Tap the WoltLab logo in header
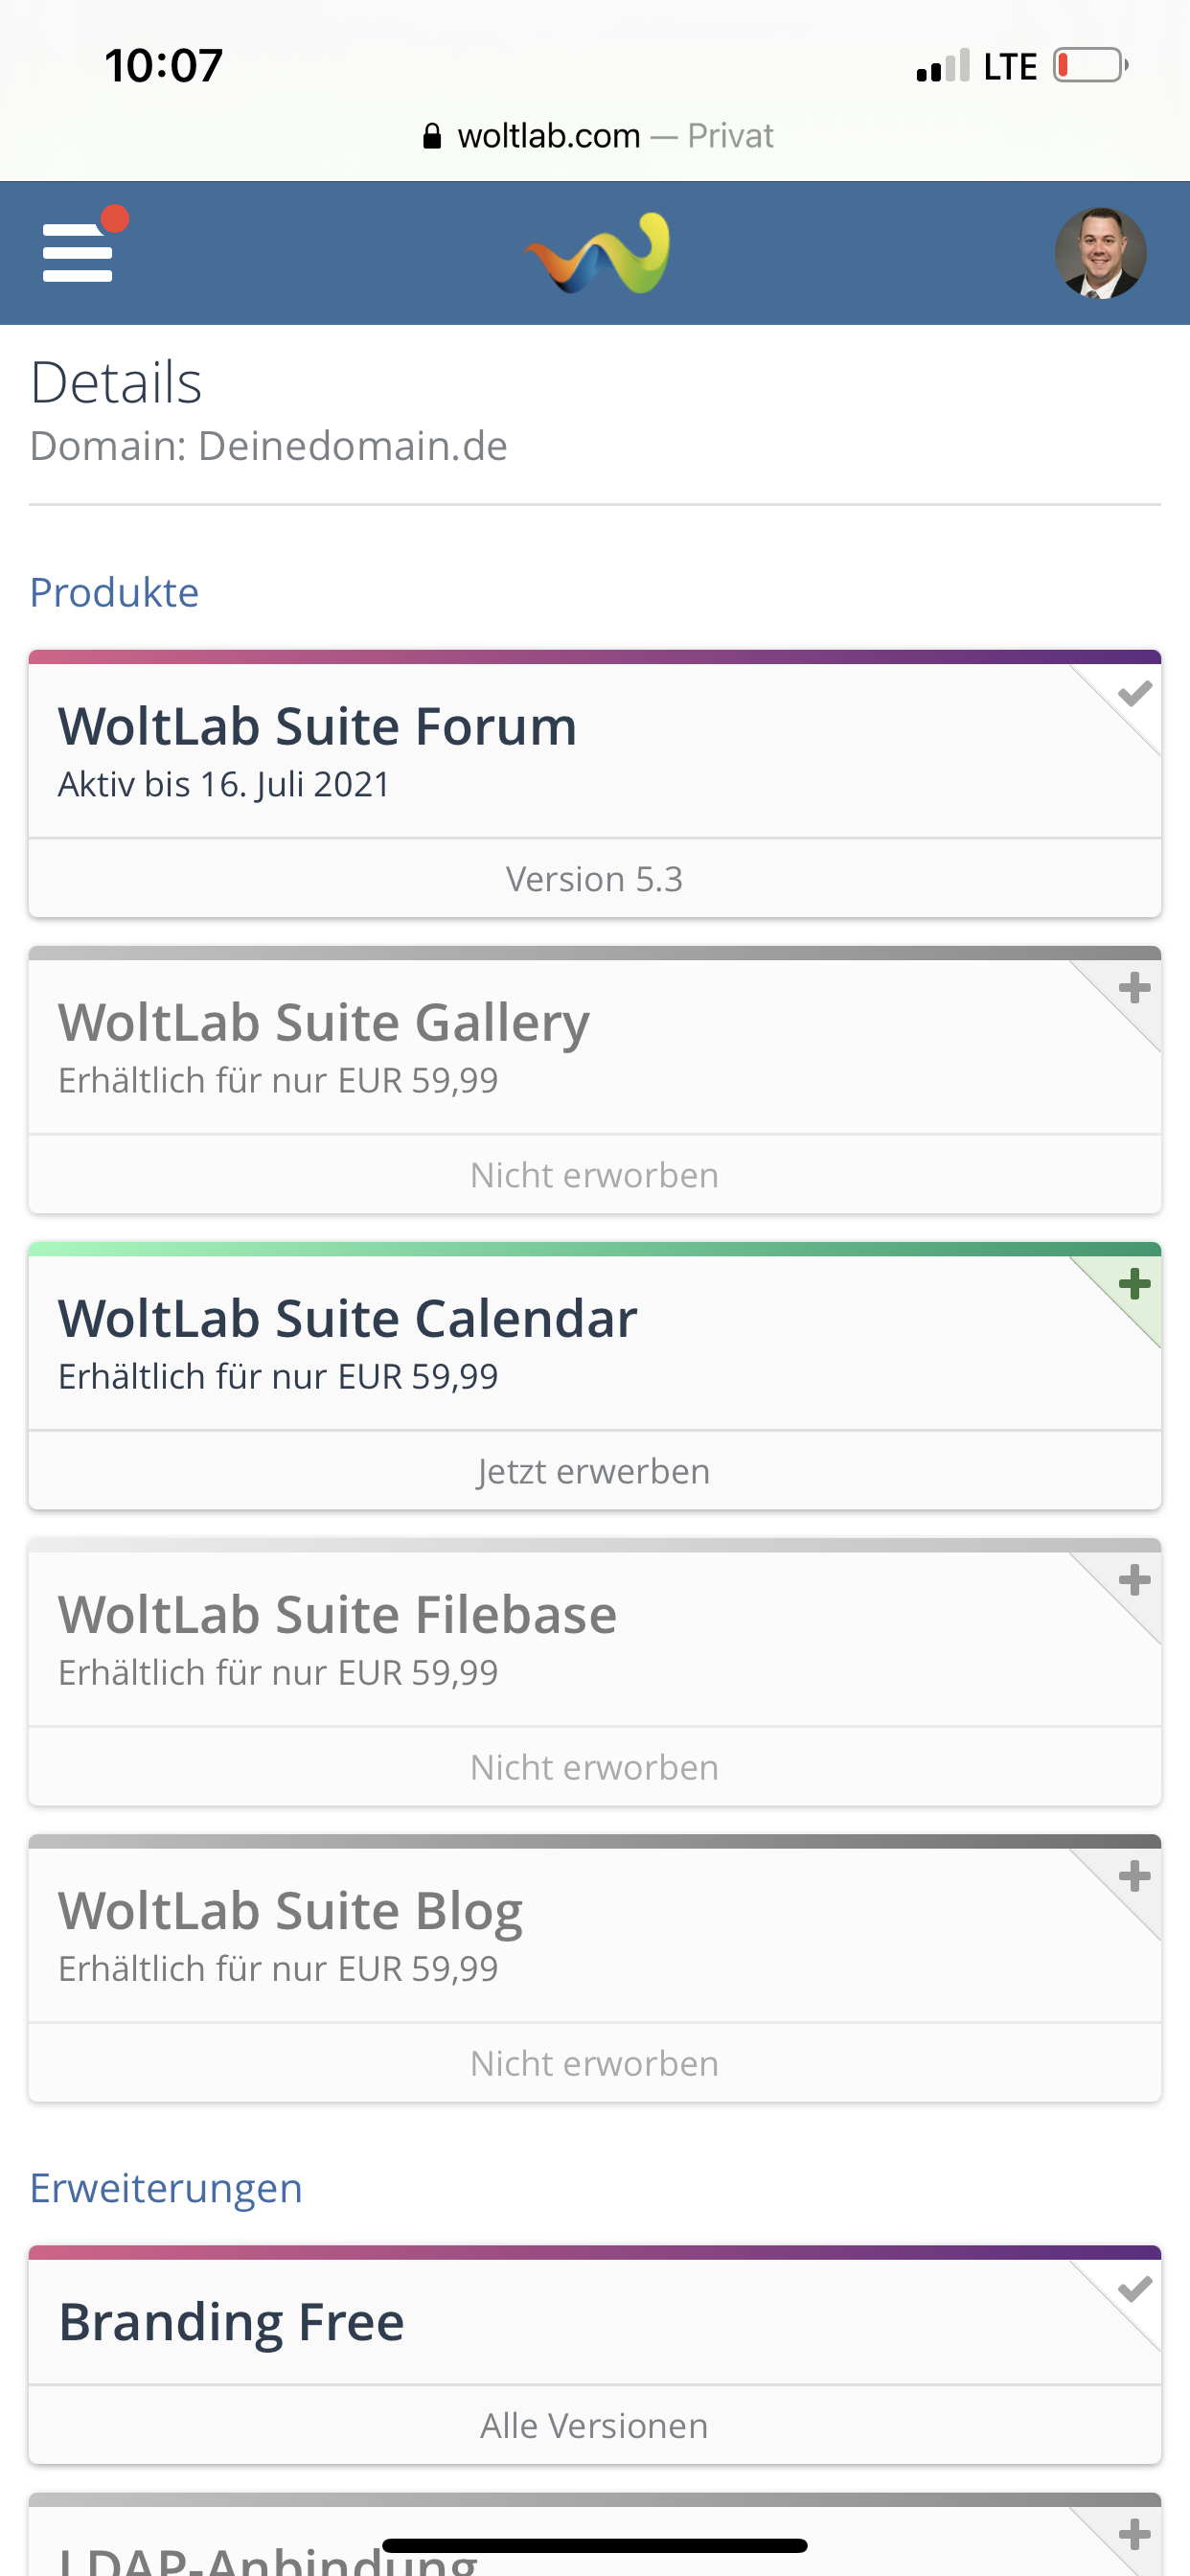The width and height of the screenshot is (1190, 2576). coord(597,253)
